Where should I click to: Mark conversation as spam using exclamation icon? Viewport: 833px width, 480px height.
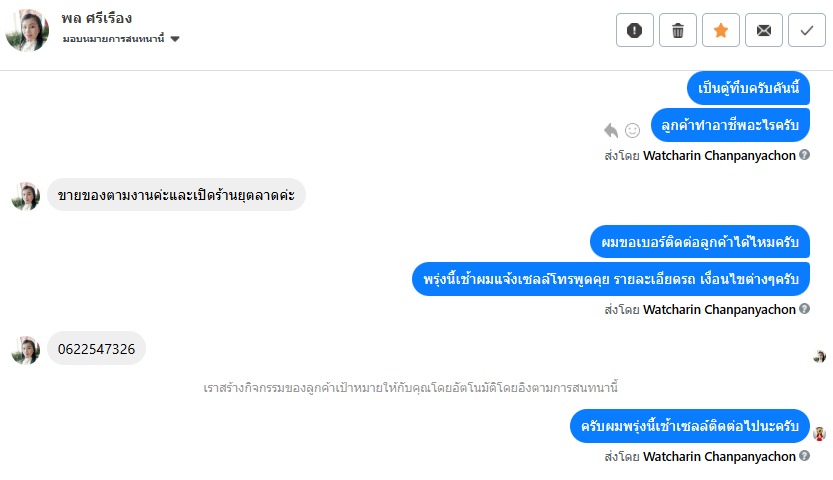coord(635,30)
